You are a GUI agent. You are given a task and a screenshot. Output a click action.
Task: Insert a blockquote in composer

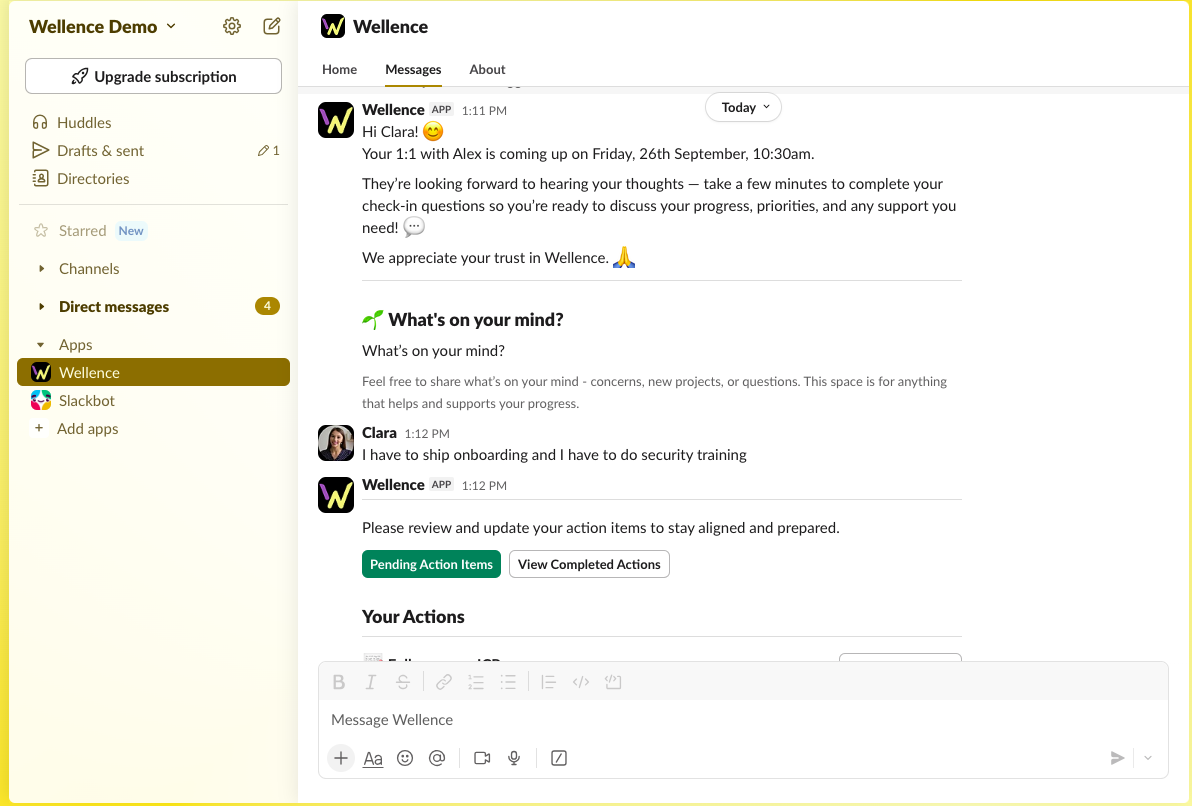pyautogui.click(x=548, y=682)
